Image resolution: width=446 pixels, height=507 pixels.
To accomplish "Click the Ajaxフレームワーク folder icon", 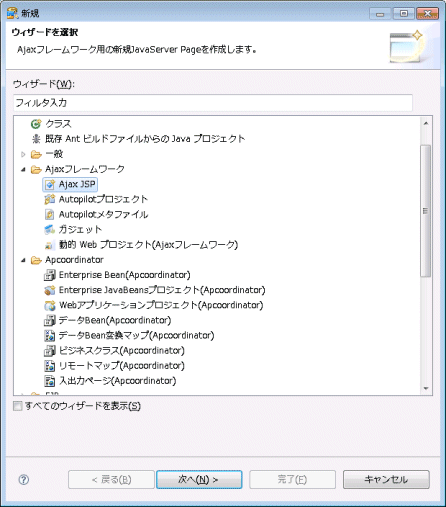I will (36, 170).
